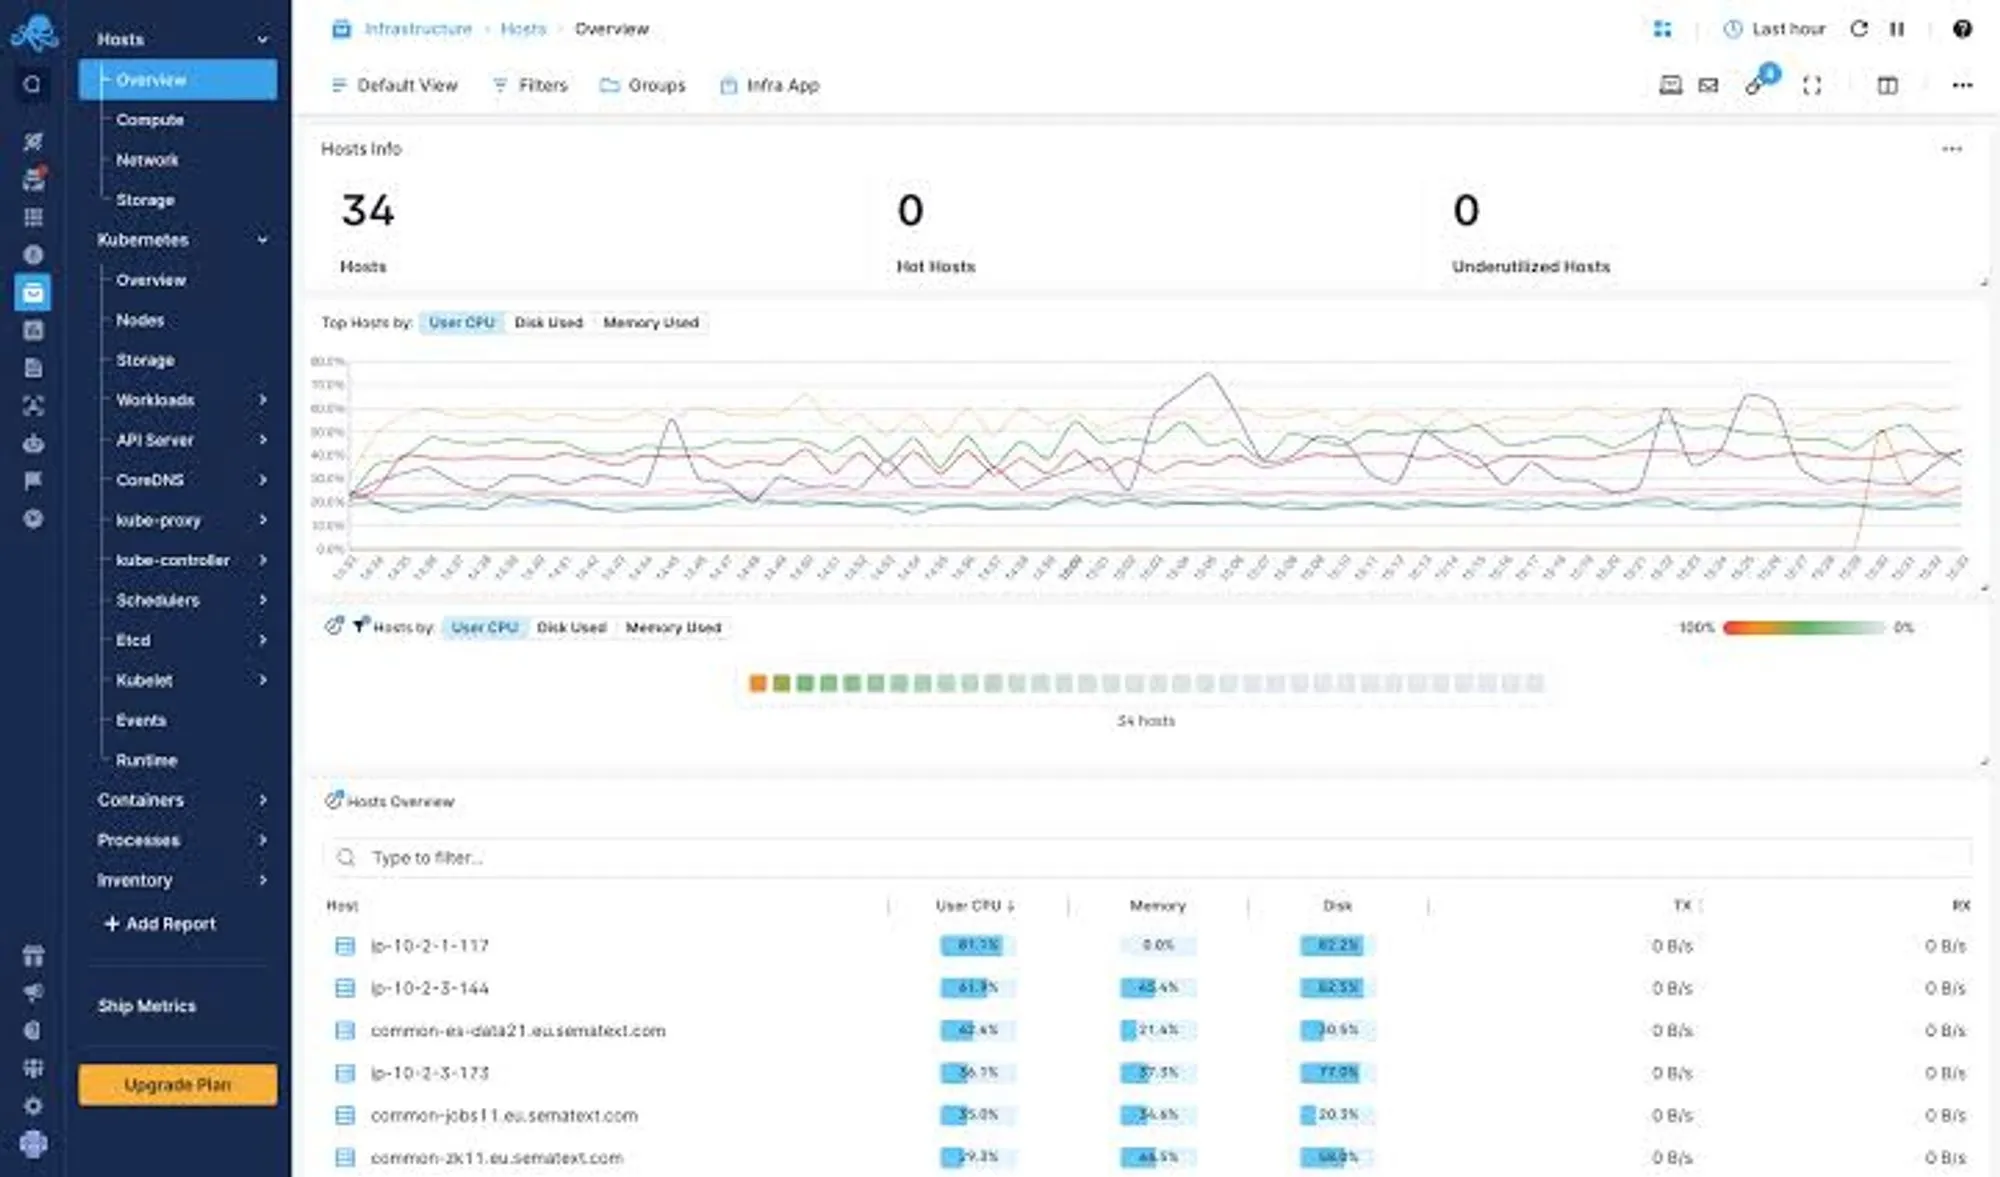Collapse the Kubernetes sidebar section
This screenshot has height=1177, width=2000.
tap(262, 240)
